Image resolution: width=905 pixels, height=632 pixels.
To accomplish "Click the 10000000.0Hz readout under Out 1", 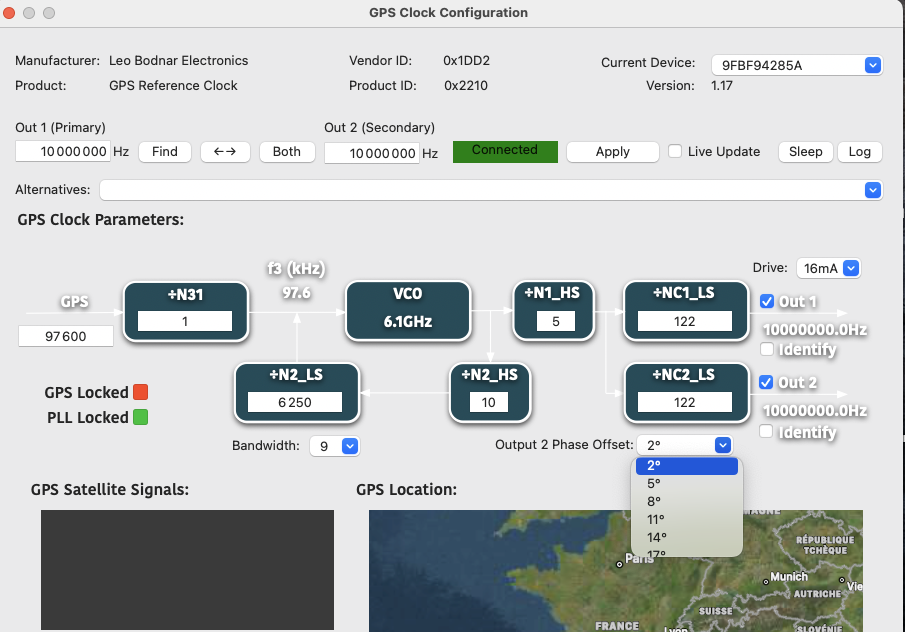I will click(x=815, y=330).
